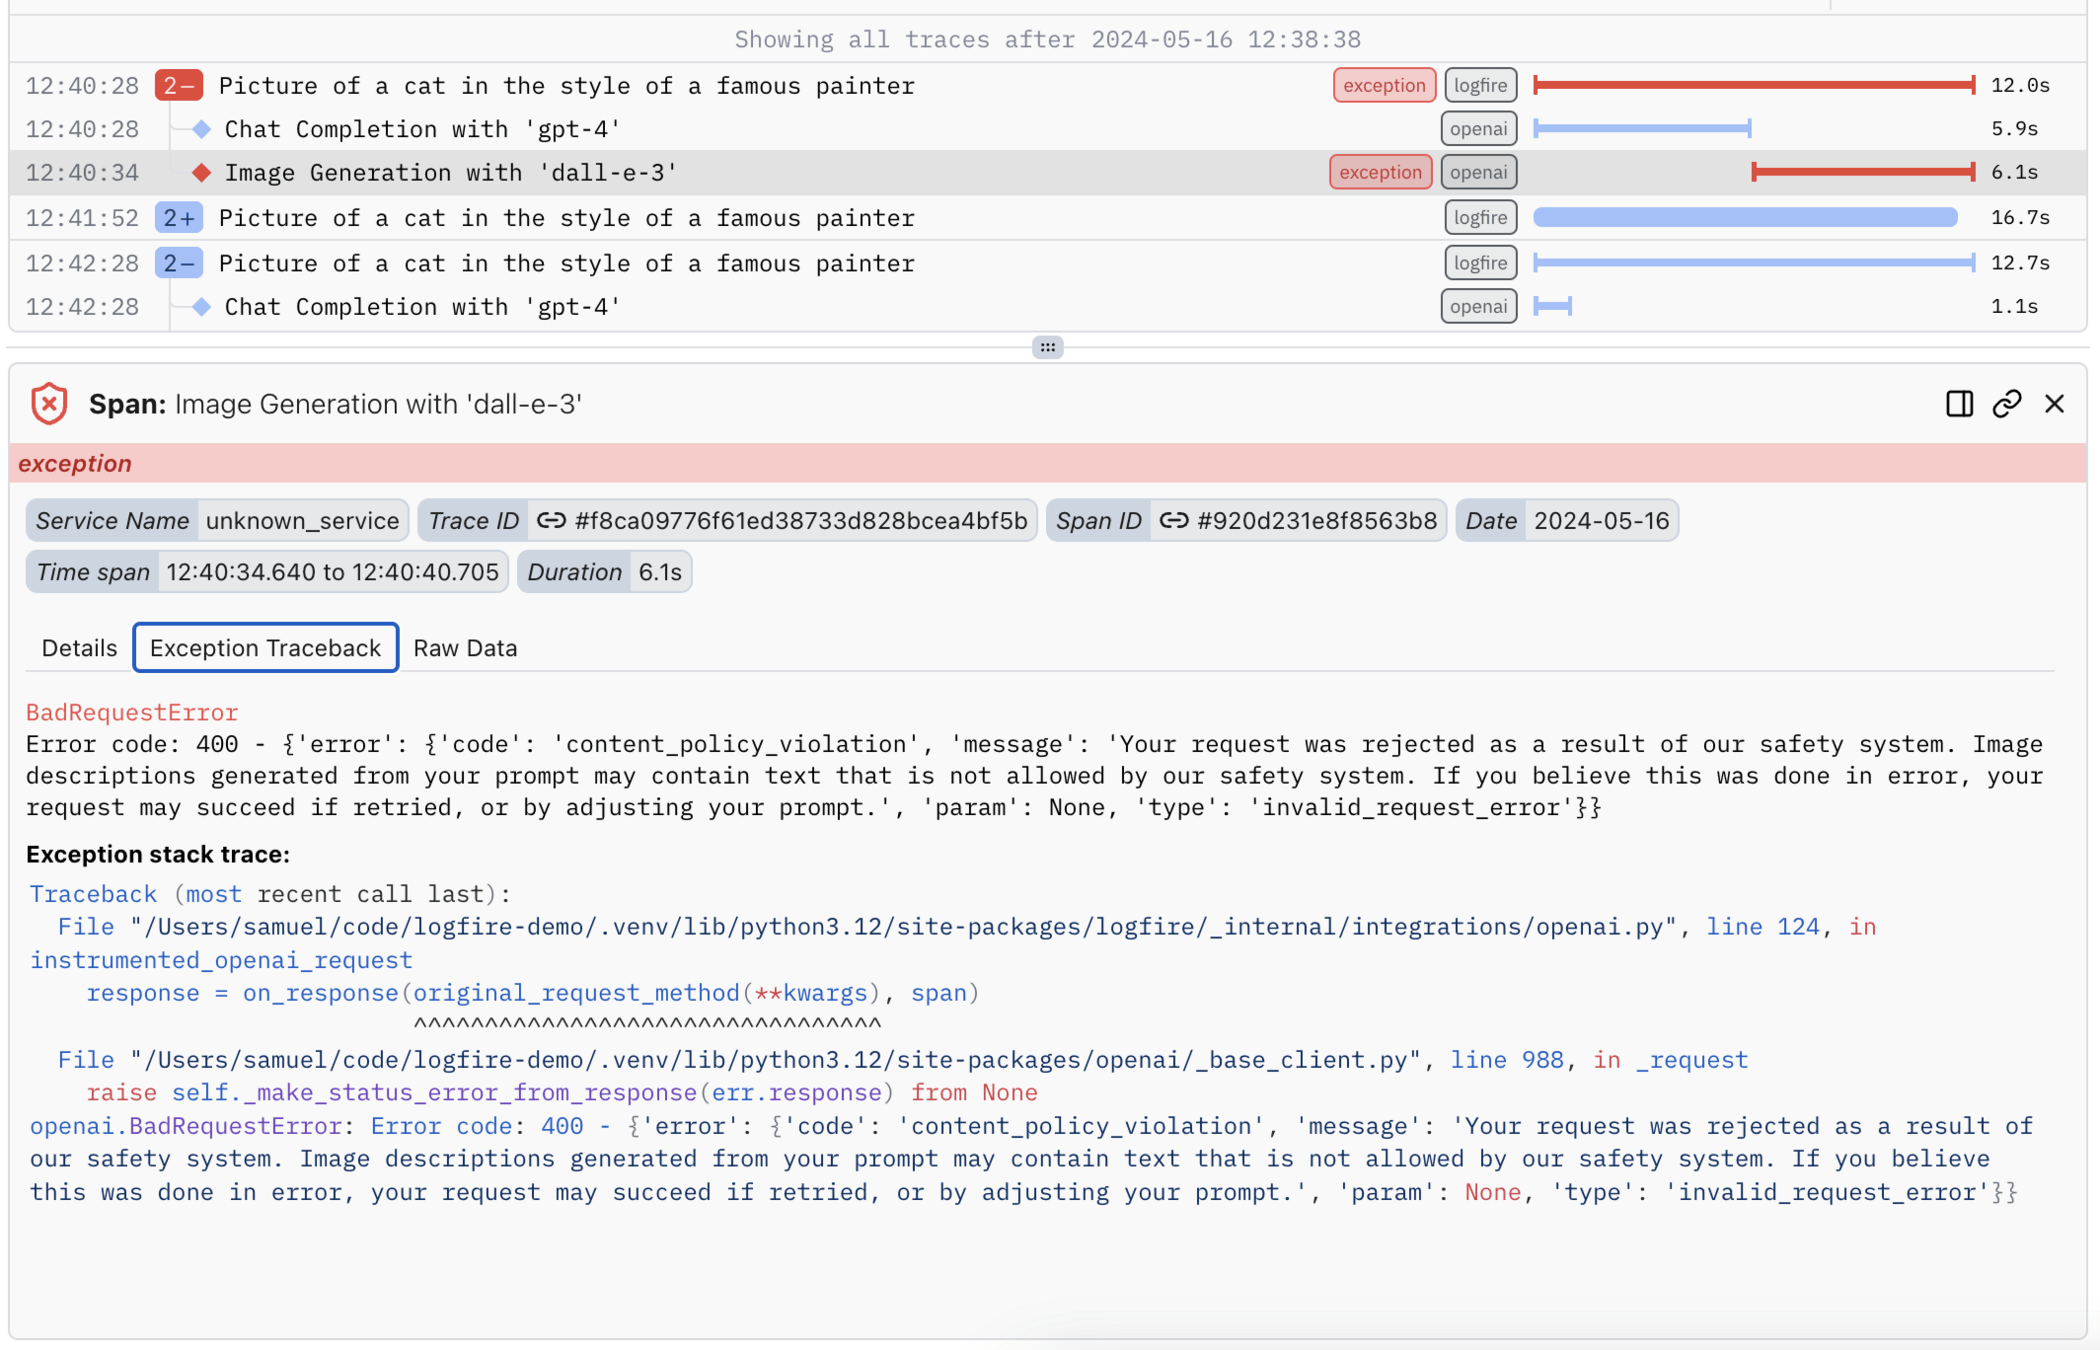
Task: Click the red 12.0s duration bar
Action: tap(1753, 86)
